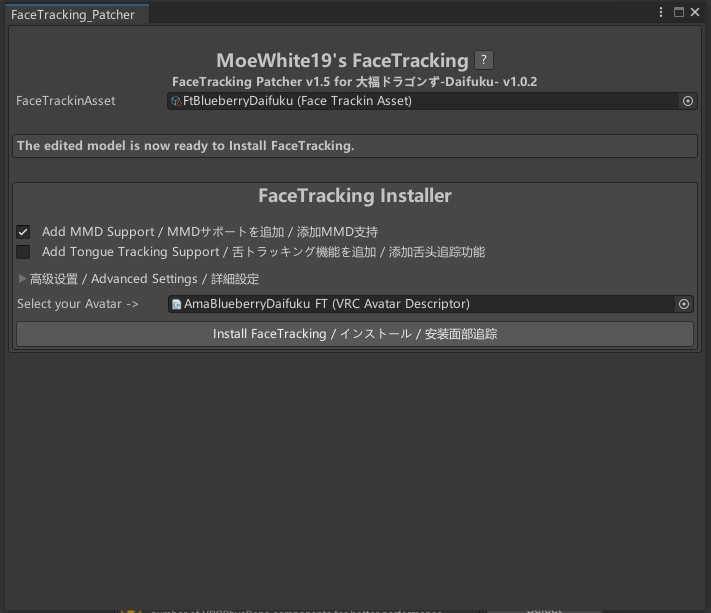Click Install FaceTracking button
Screen dimensions: 711x613
[x=355, y=334]
